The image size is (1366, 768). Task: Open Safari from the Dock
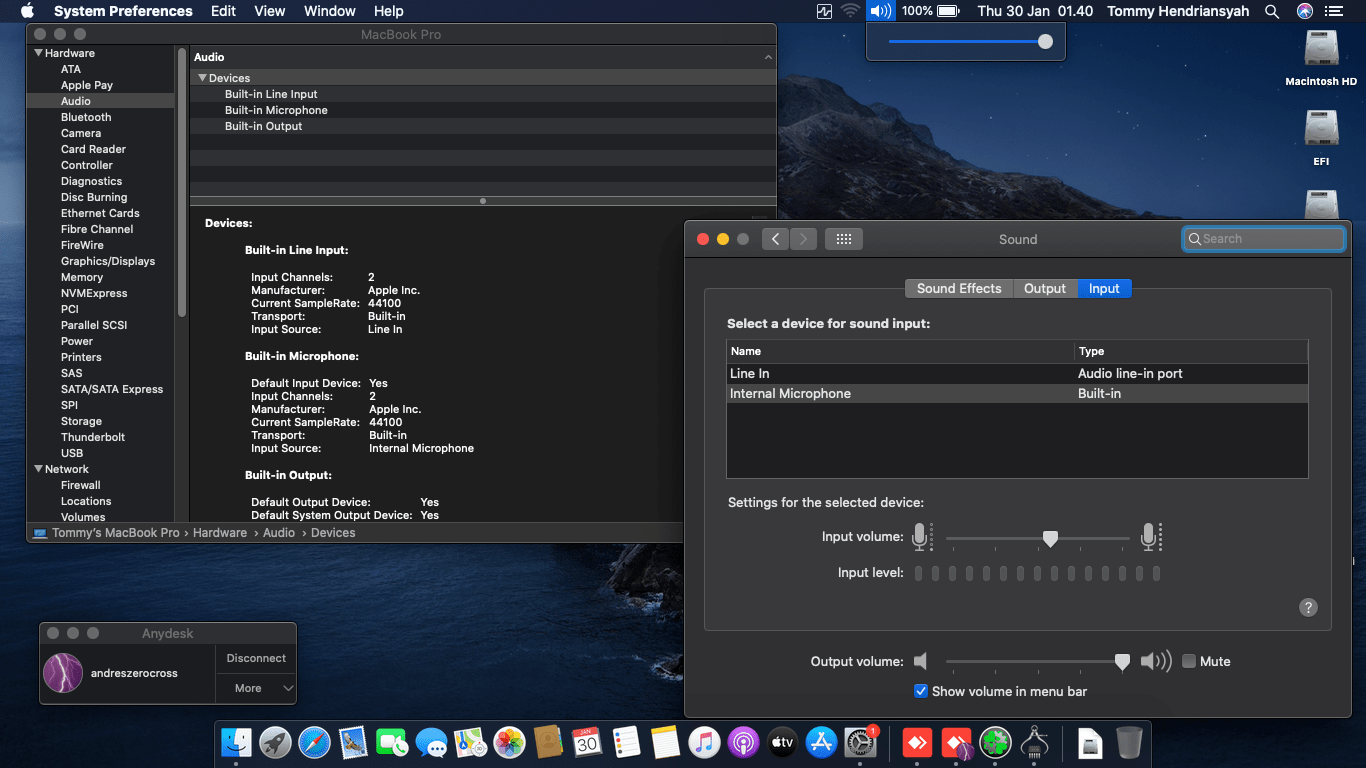tap(314, 743)
